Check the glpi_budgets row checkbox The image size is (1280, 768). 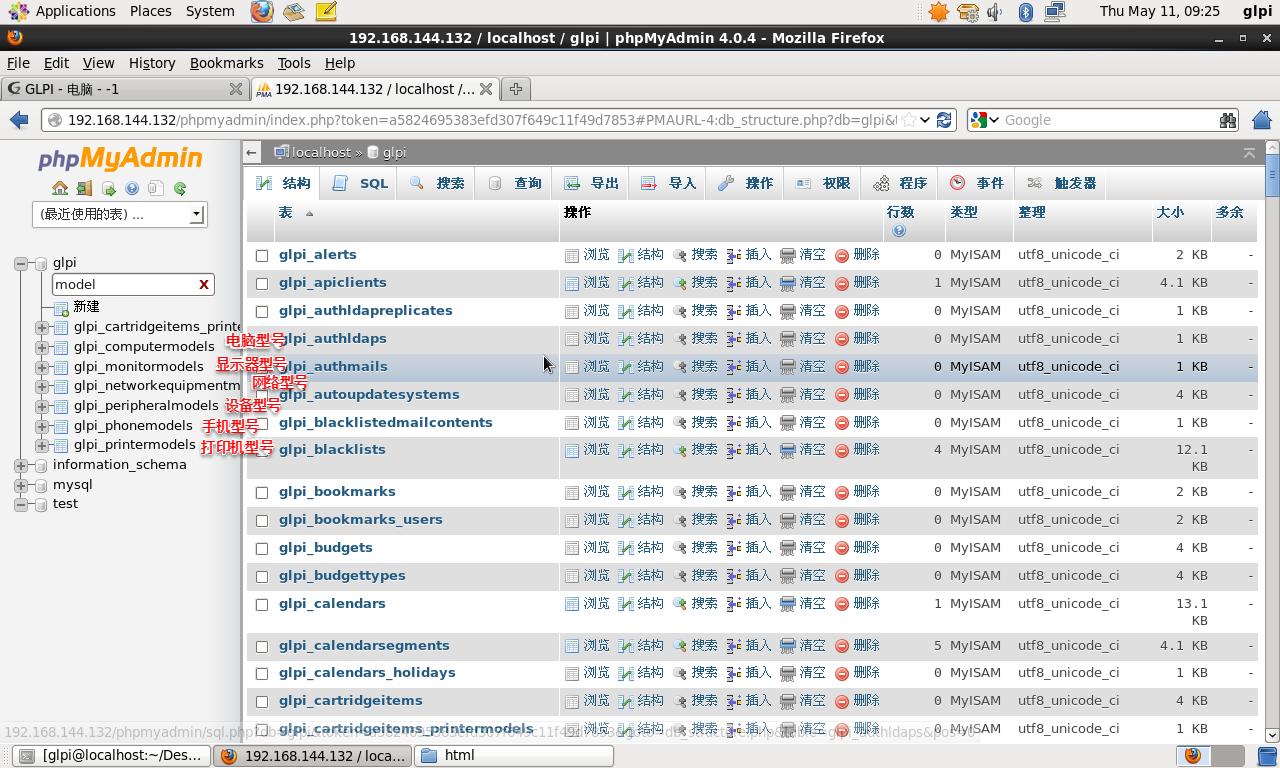(x=262, y=549)
